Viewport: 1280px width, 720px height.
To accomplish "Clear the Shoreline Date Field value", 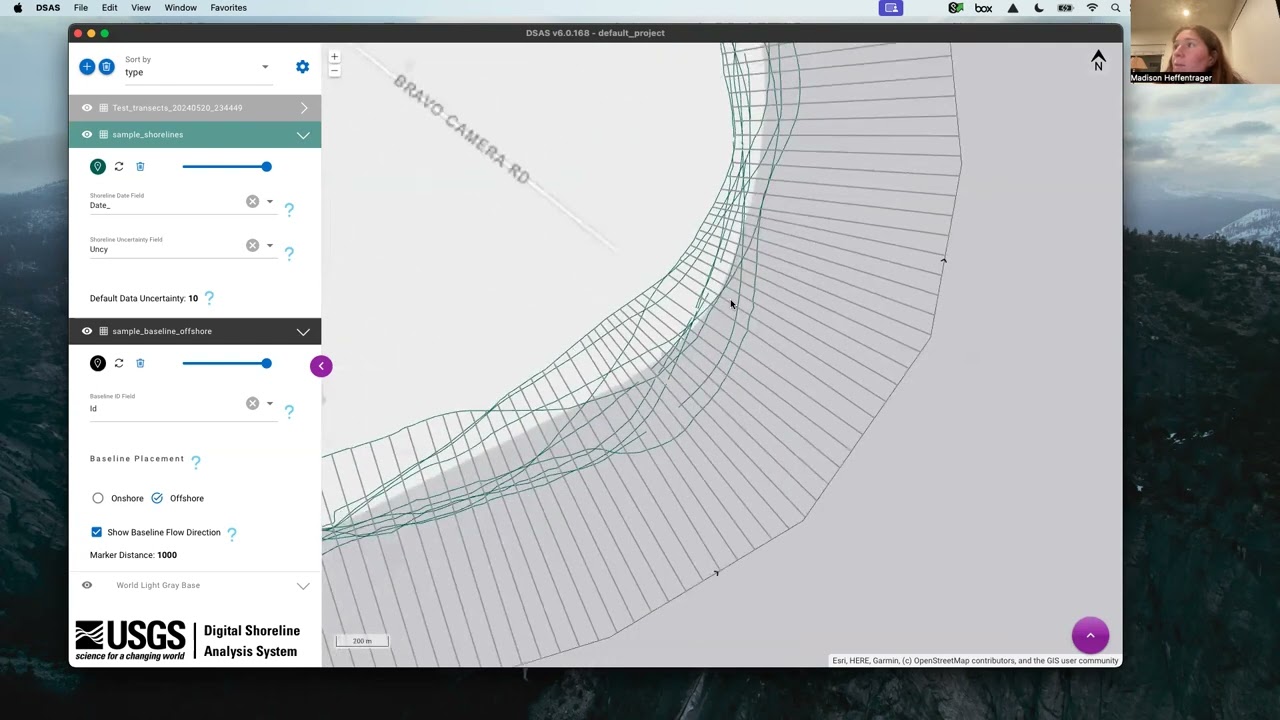I will point(252,202).
